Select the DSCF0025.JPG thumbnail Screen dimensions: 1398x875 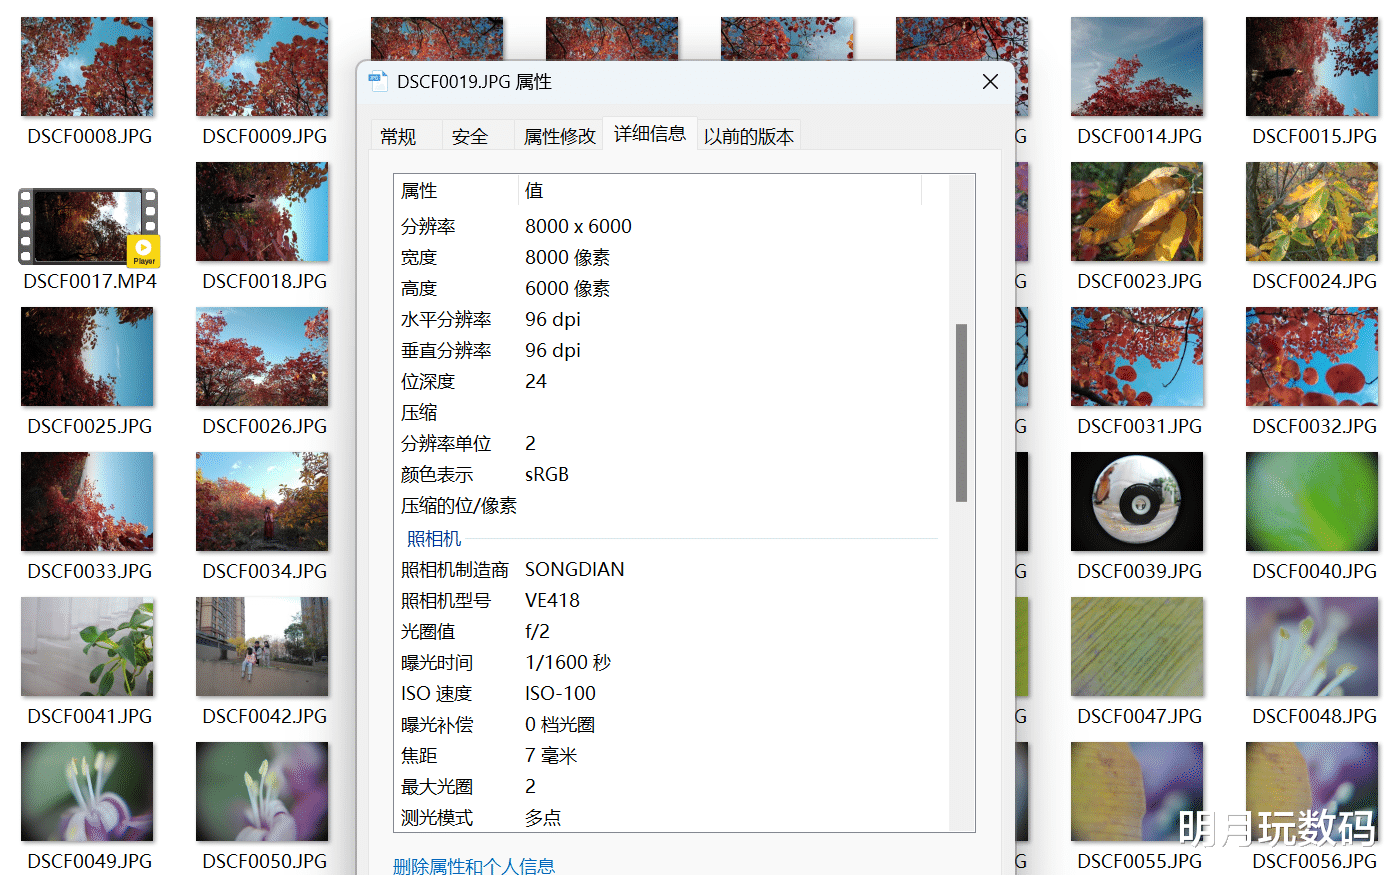87,356
